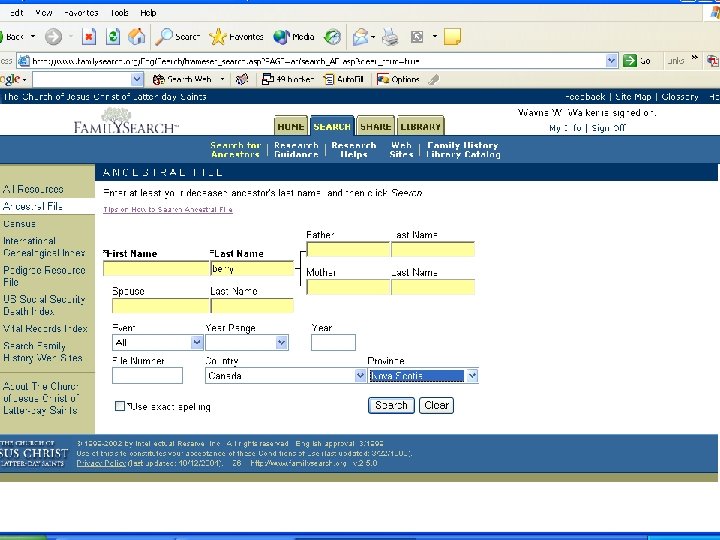Click the AutoFill toolbar button
This screenshot has width=720, height=540.
pos(344,79)
